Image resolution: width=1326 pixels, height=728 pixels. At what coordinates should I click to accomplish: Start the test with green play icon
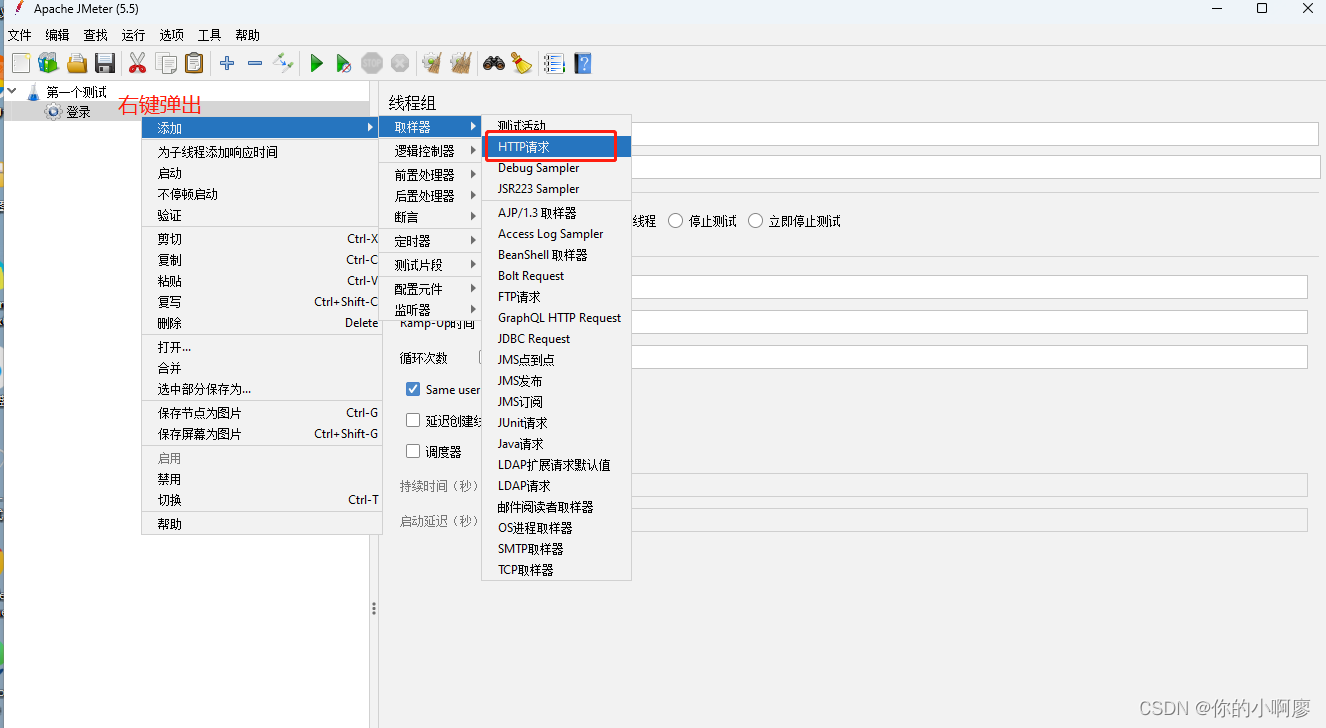point(316,63)
